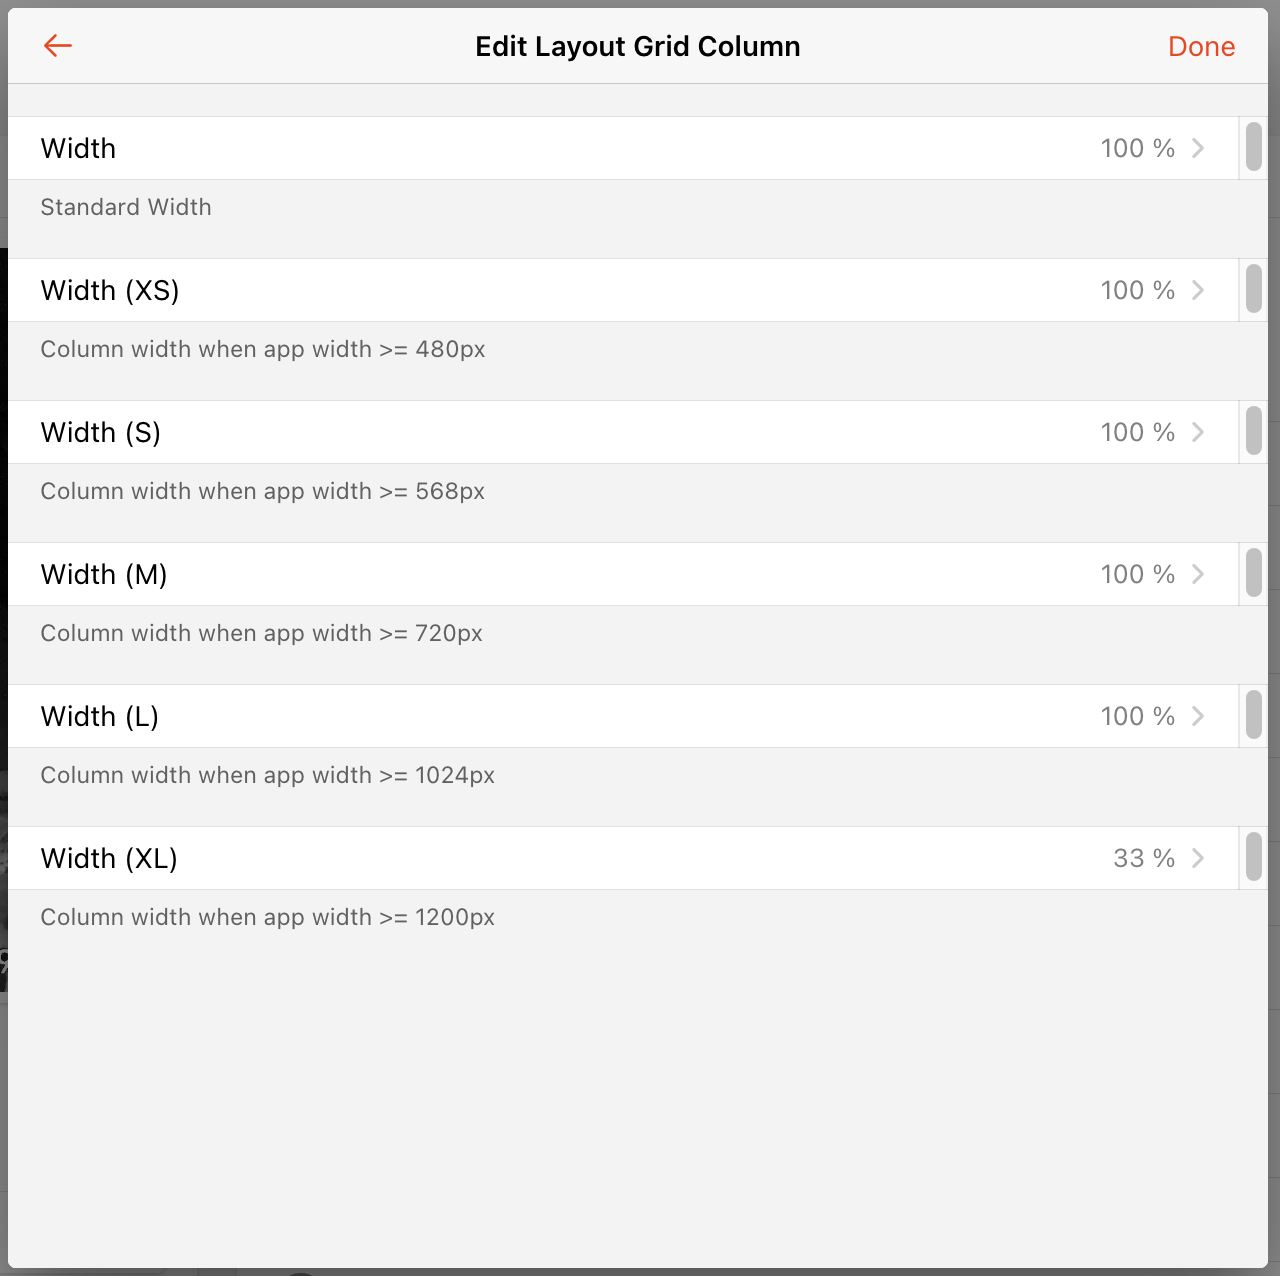The width and height of the screenshot is (1280, 1276).
Task: Click the 100 % value of Width
Action: point(1137,148)
